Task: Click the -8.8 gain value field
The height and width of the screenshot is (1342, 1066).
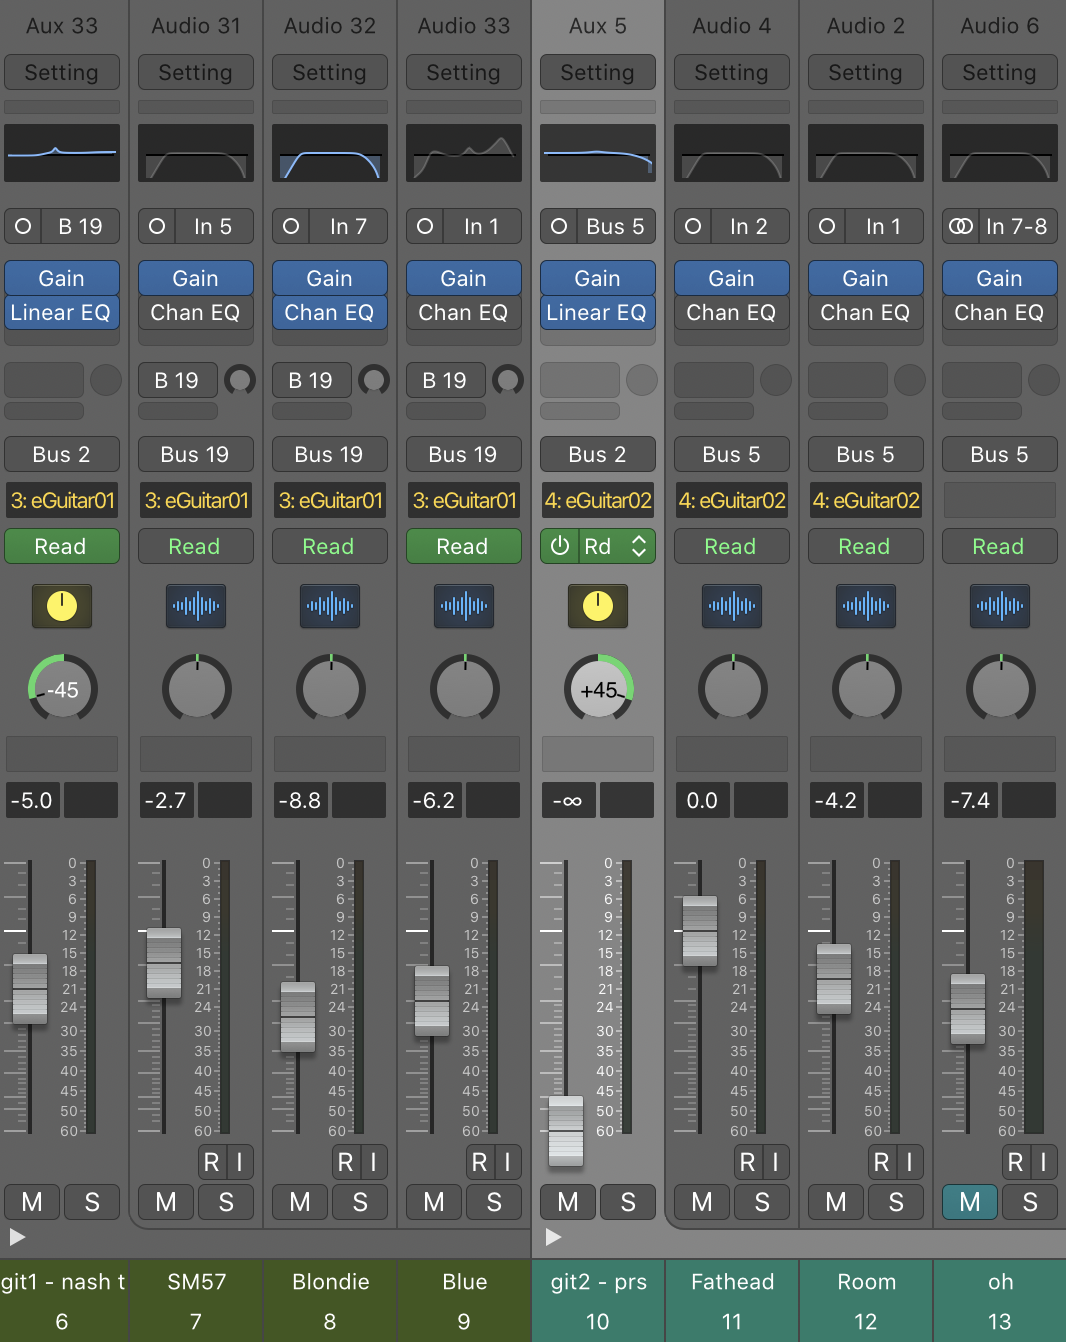Action: tap(300, 800)
